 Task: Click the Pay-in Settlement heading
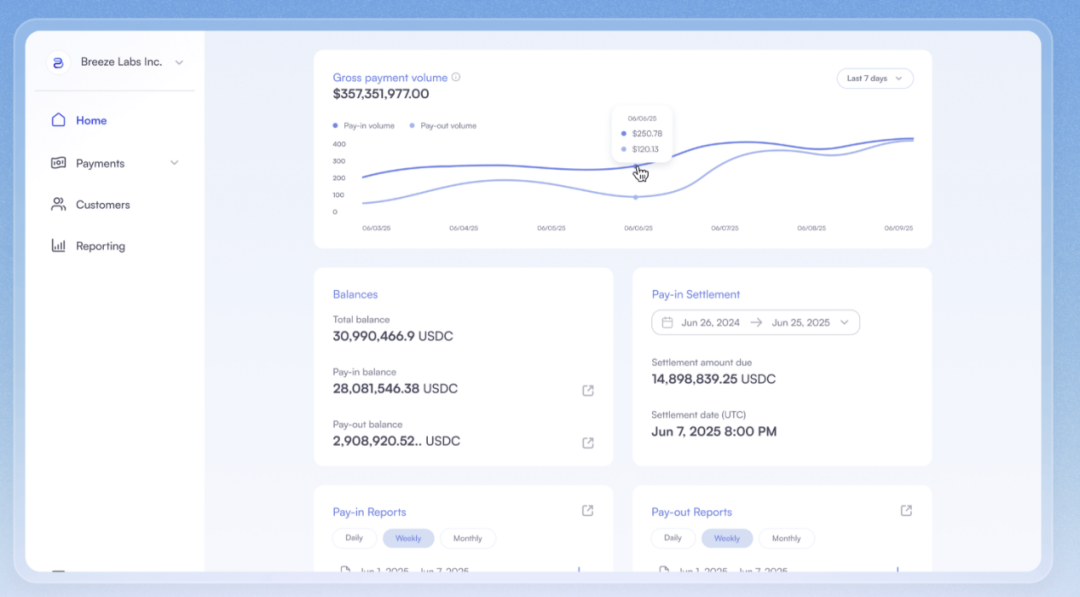pos(696,294)
